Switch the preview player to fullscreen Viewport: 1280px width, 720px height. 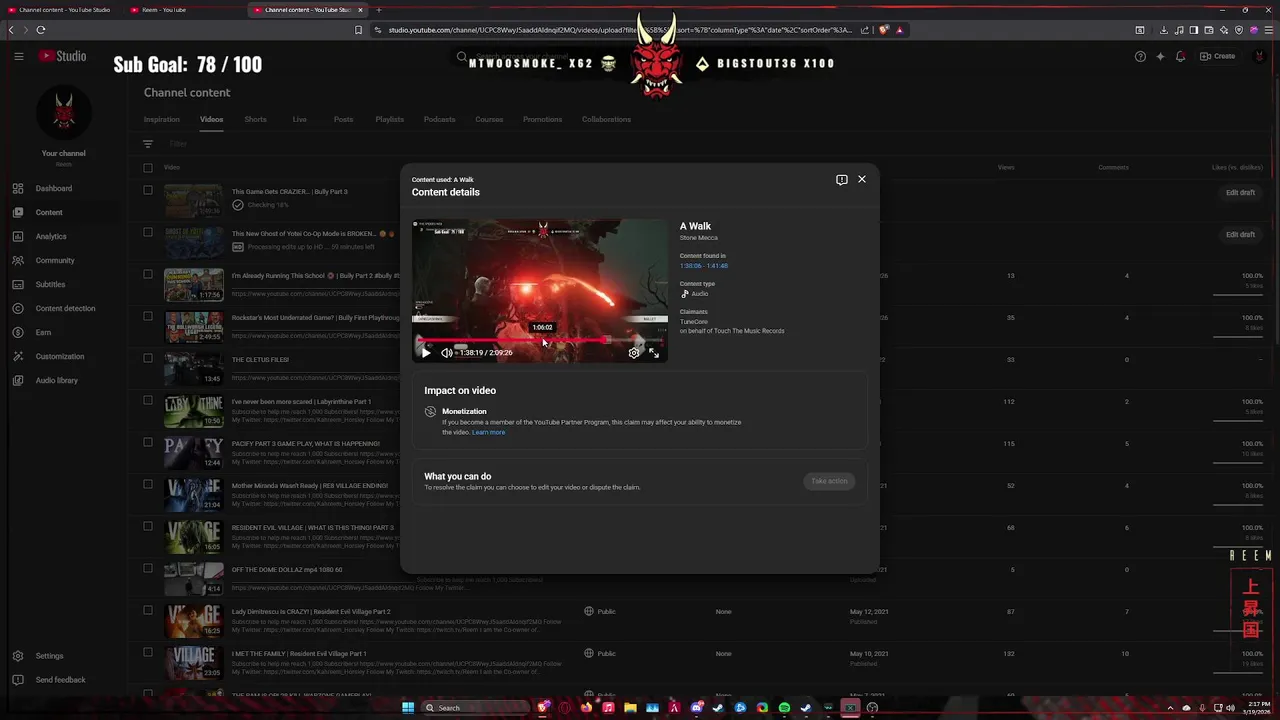click(x=654, y=352)
